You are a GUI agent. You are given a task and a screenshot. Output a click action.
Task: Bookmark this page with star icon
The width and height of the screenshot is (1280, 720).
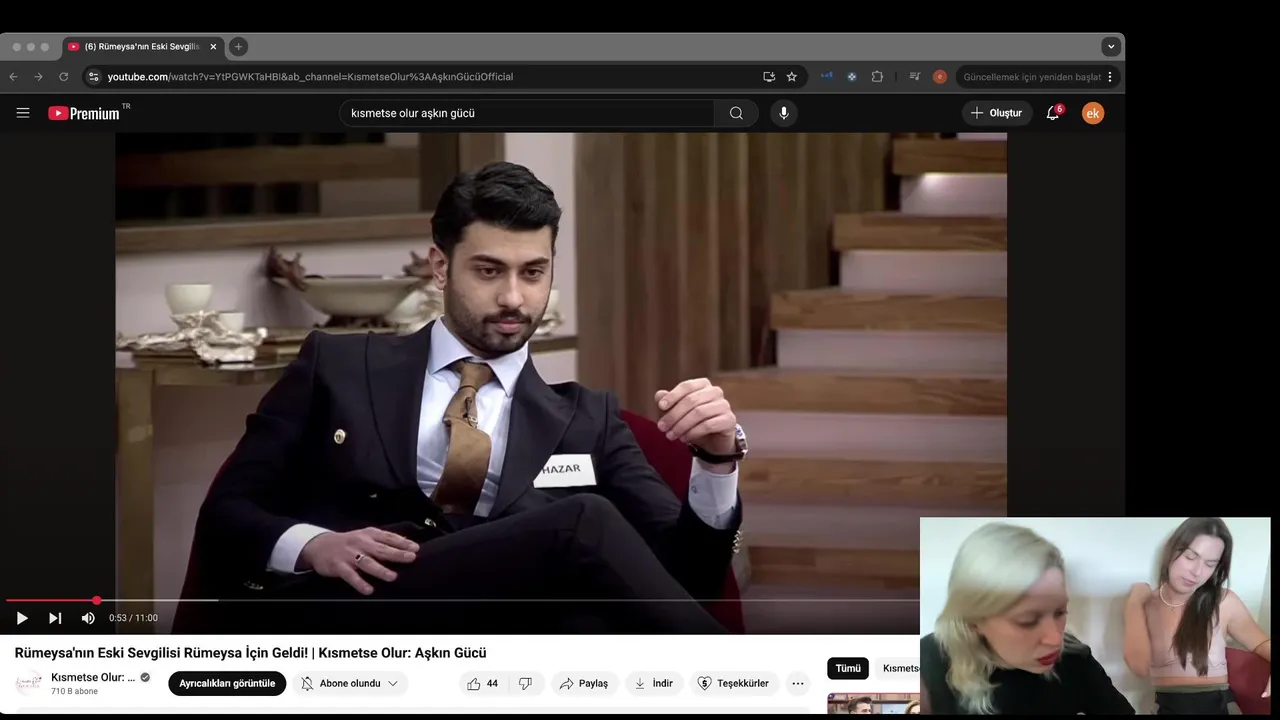pyautogui.click(x=792, y=76)
